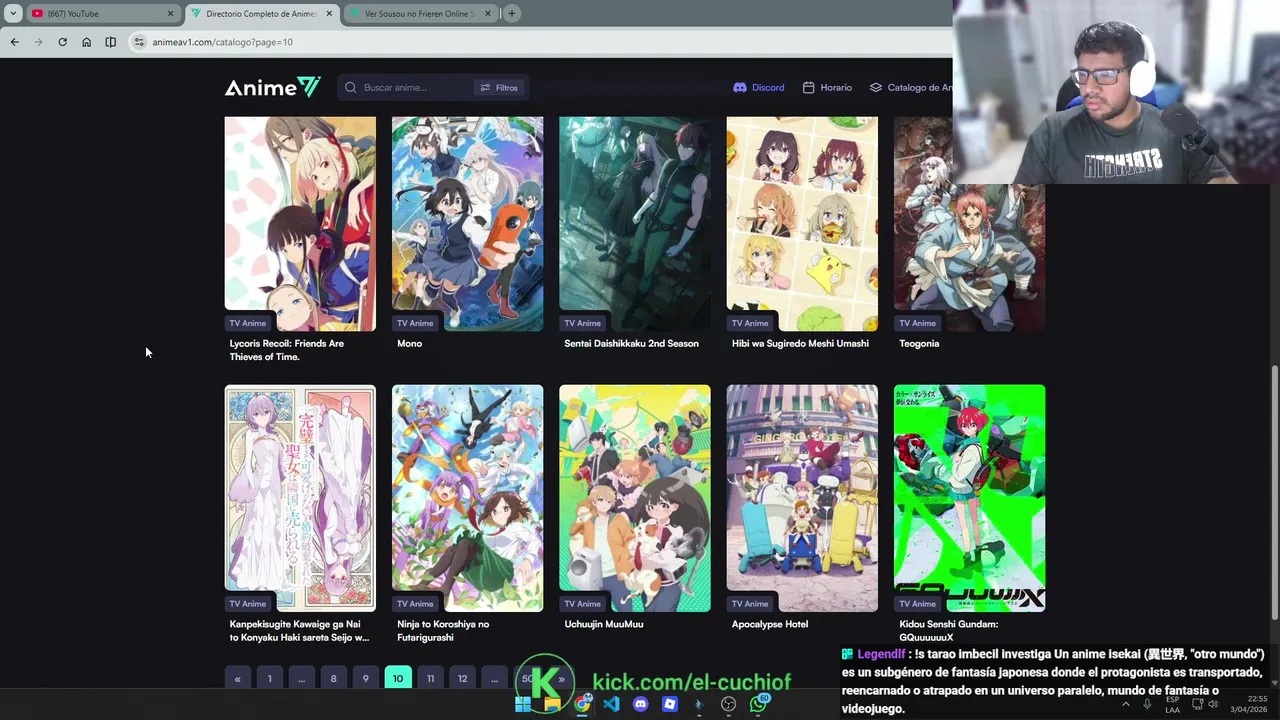Viewport: 1280px width, 720px height.
Task: Open the browser side panel icon
Action: point(110,42)
